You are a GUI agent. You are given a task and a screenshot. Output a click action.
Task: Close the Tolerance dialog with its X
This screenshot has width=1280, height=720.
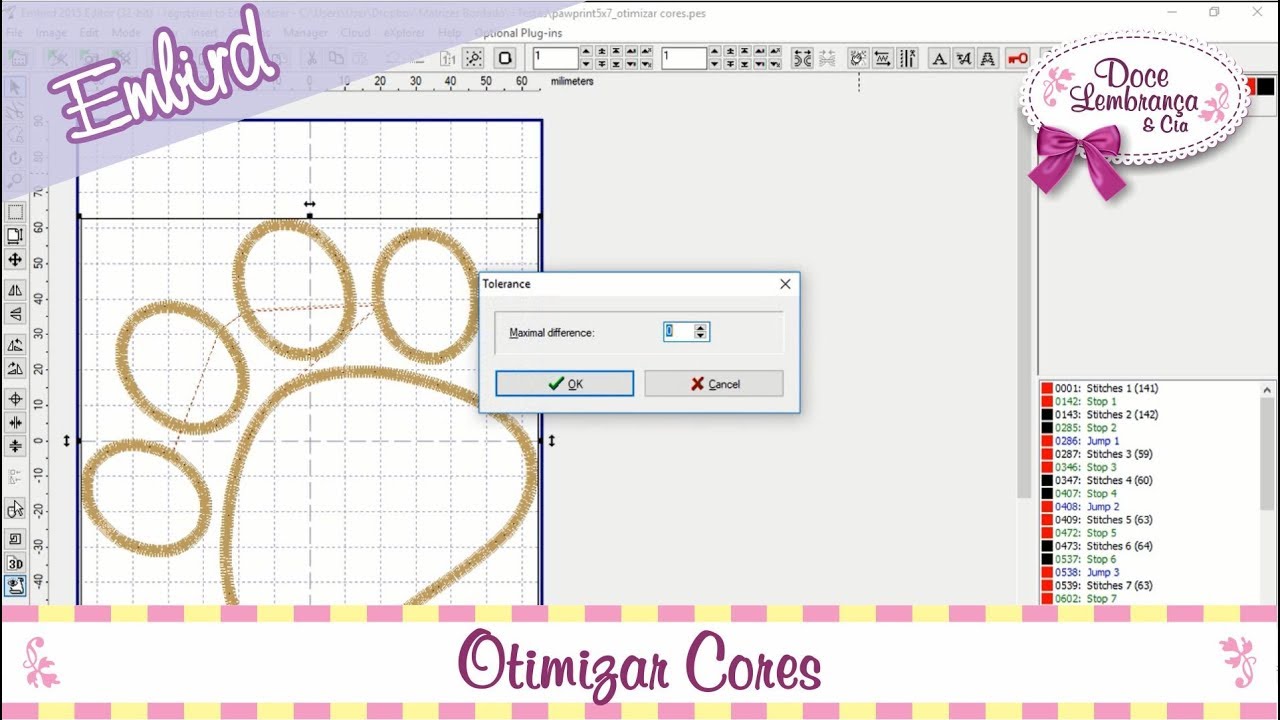click(785, 284)
